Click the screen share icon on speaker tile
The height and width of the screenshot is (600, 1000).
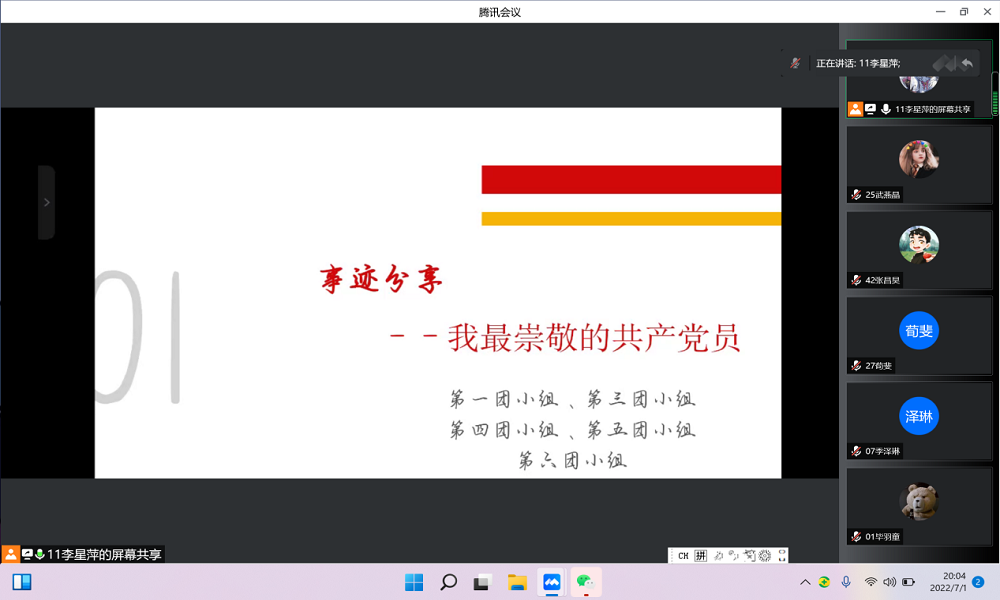[x=870, y=109]
